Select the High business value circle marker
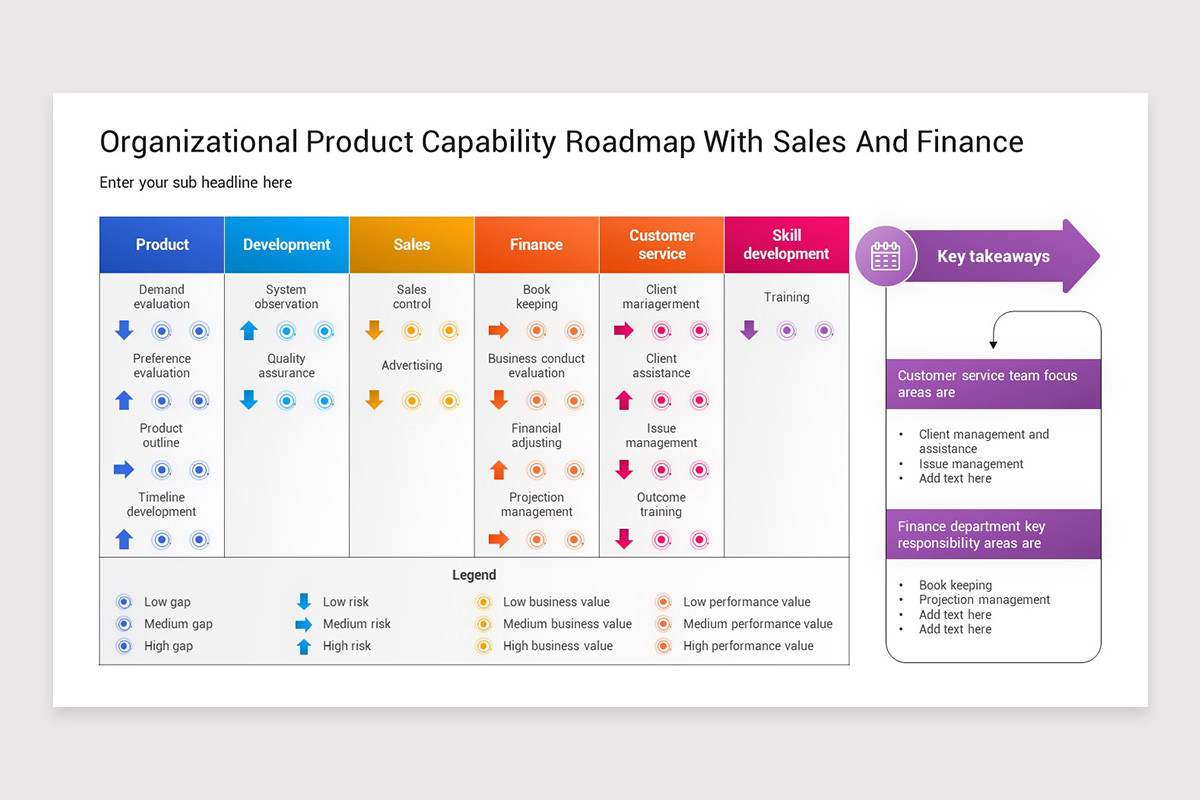Viewport: 1200px width, 800px height. (483, 646)
